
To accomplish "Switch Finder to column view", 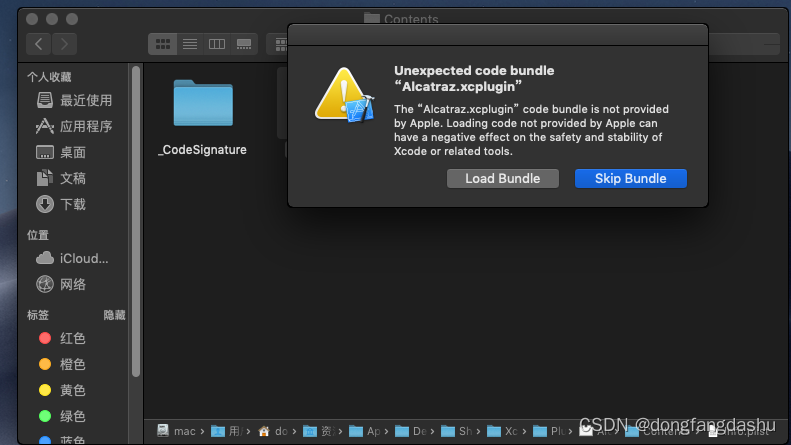I will (217, 44).
